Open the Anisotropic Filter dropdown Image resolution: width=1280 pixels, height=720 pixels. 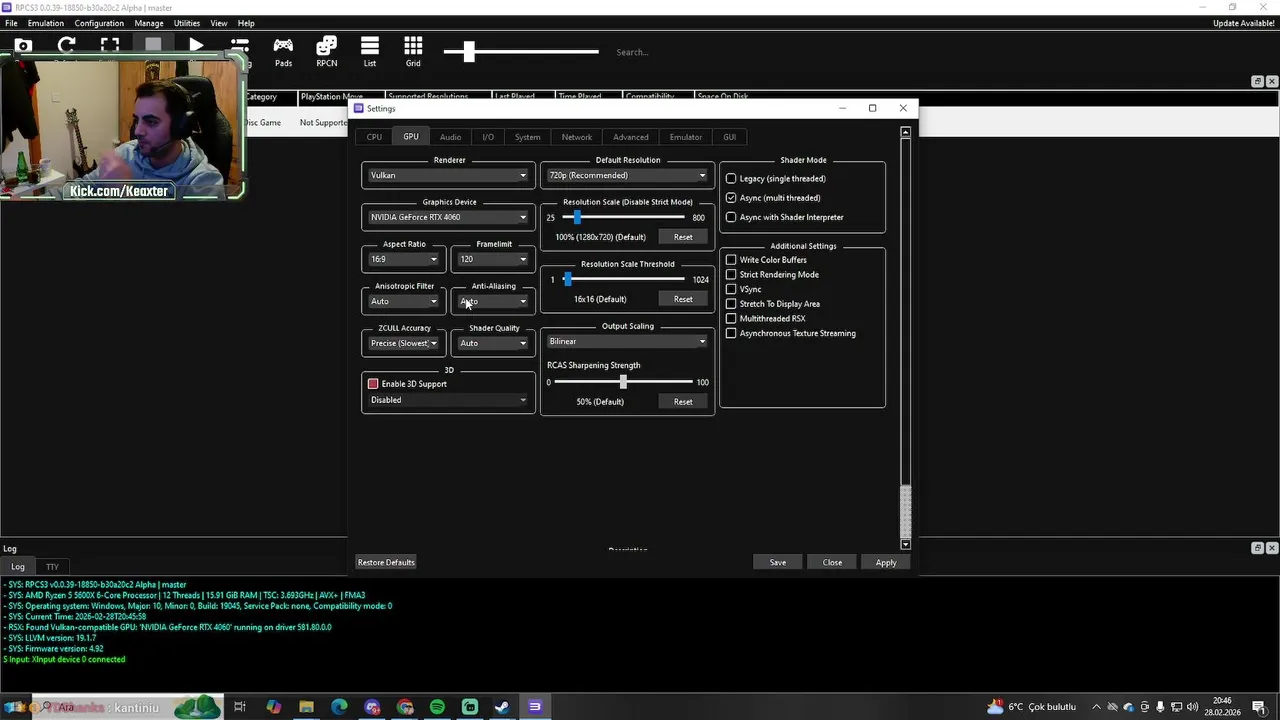click(404, 301)
